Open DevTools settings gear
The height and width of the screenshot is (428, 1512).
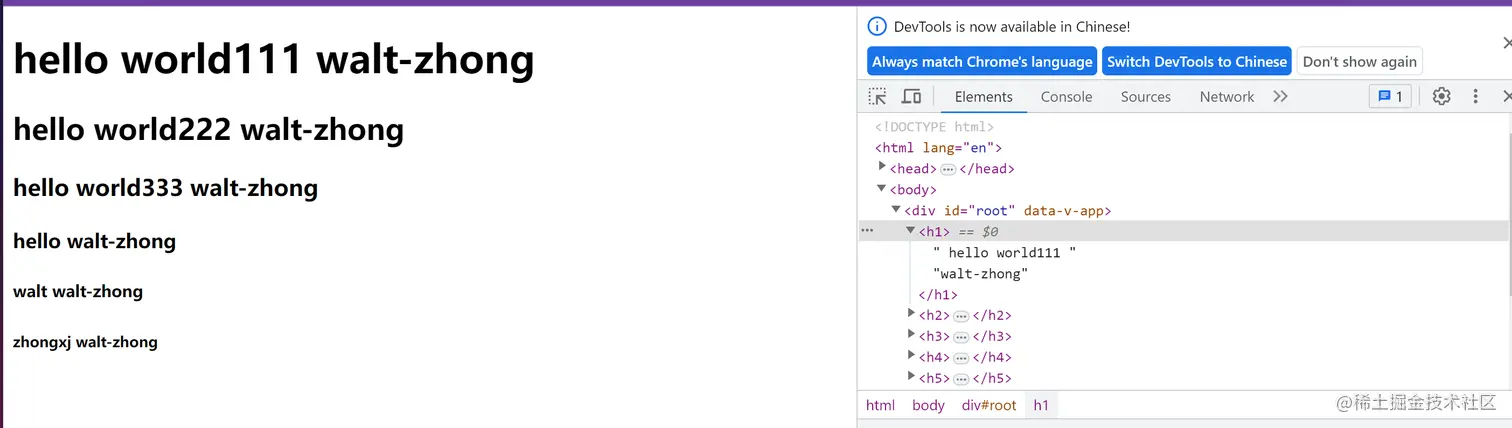coord(1441,96)
